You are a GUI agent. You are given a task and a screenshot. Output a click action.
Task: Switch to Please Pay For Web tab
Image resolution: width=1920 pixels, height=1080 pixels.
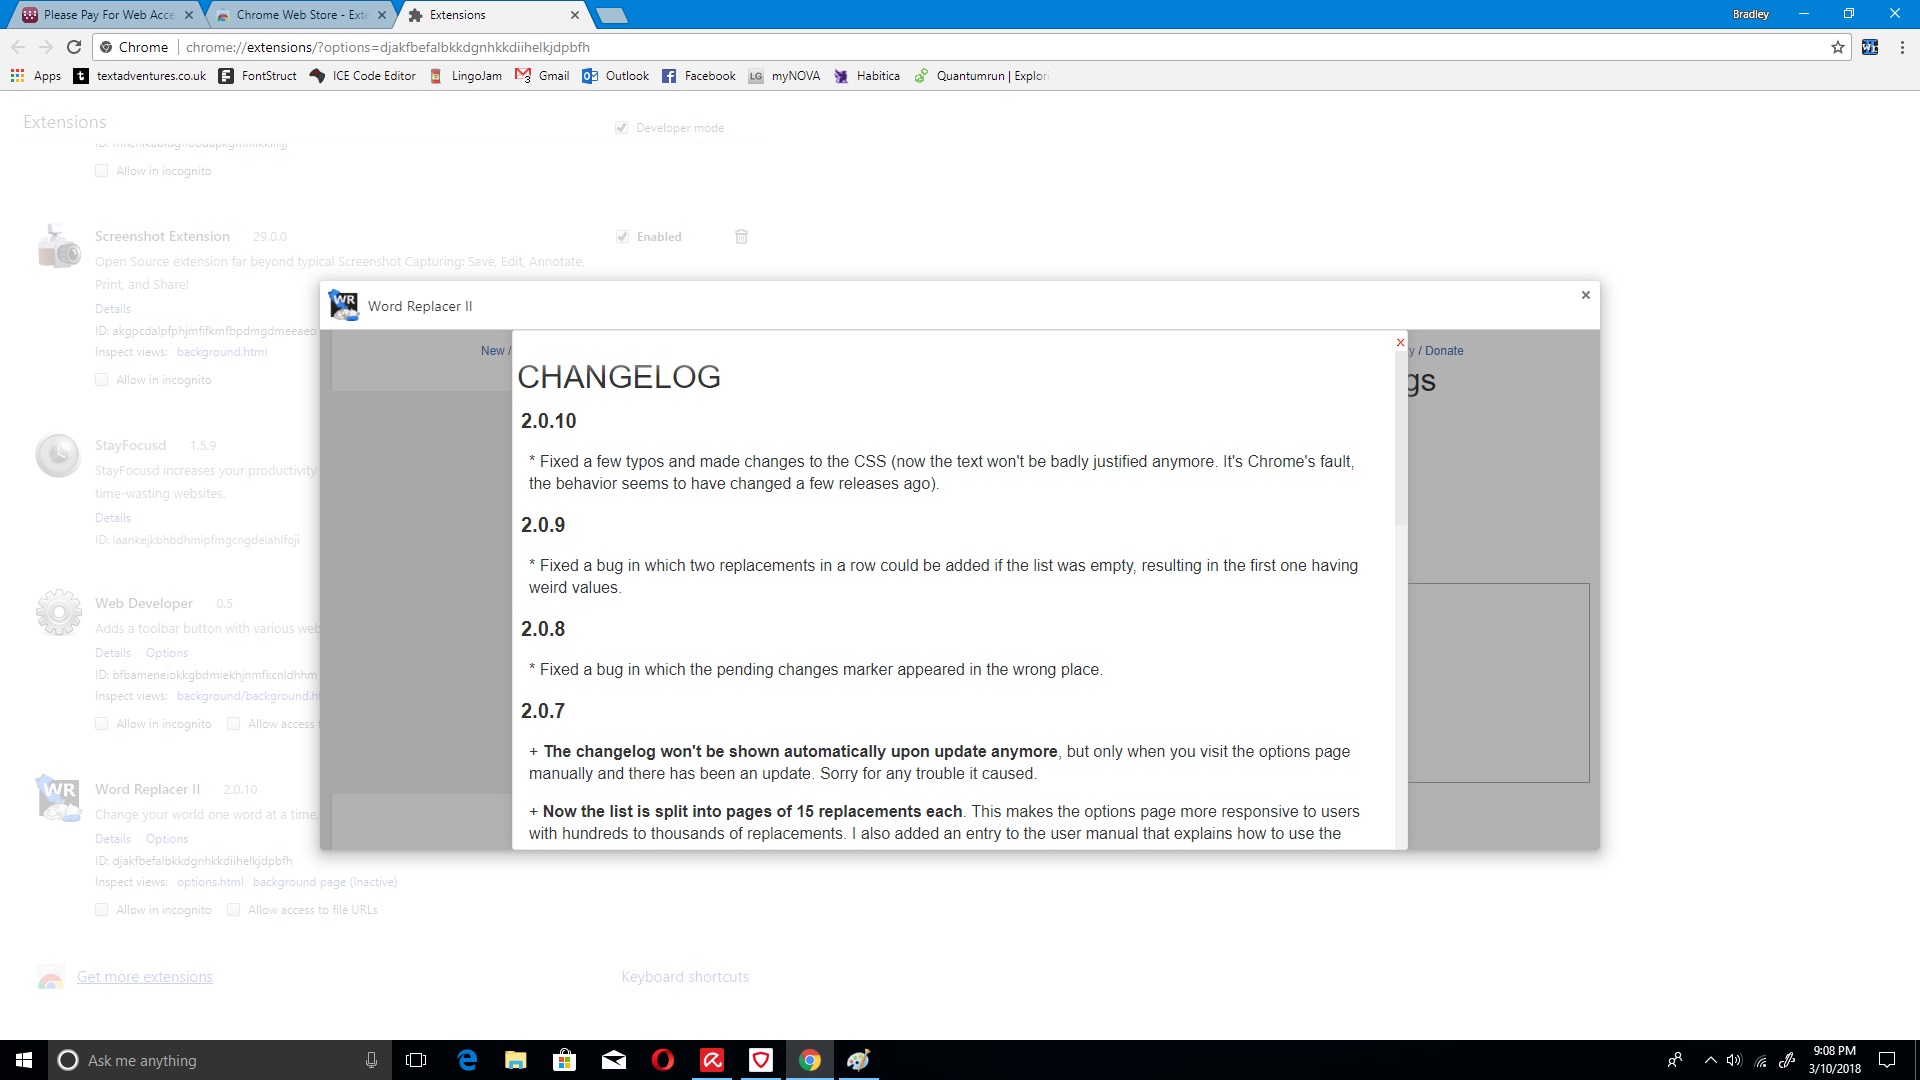[107, 15]
